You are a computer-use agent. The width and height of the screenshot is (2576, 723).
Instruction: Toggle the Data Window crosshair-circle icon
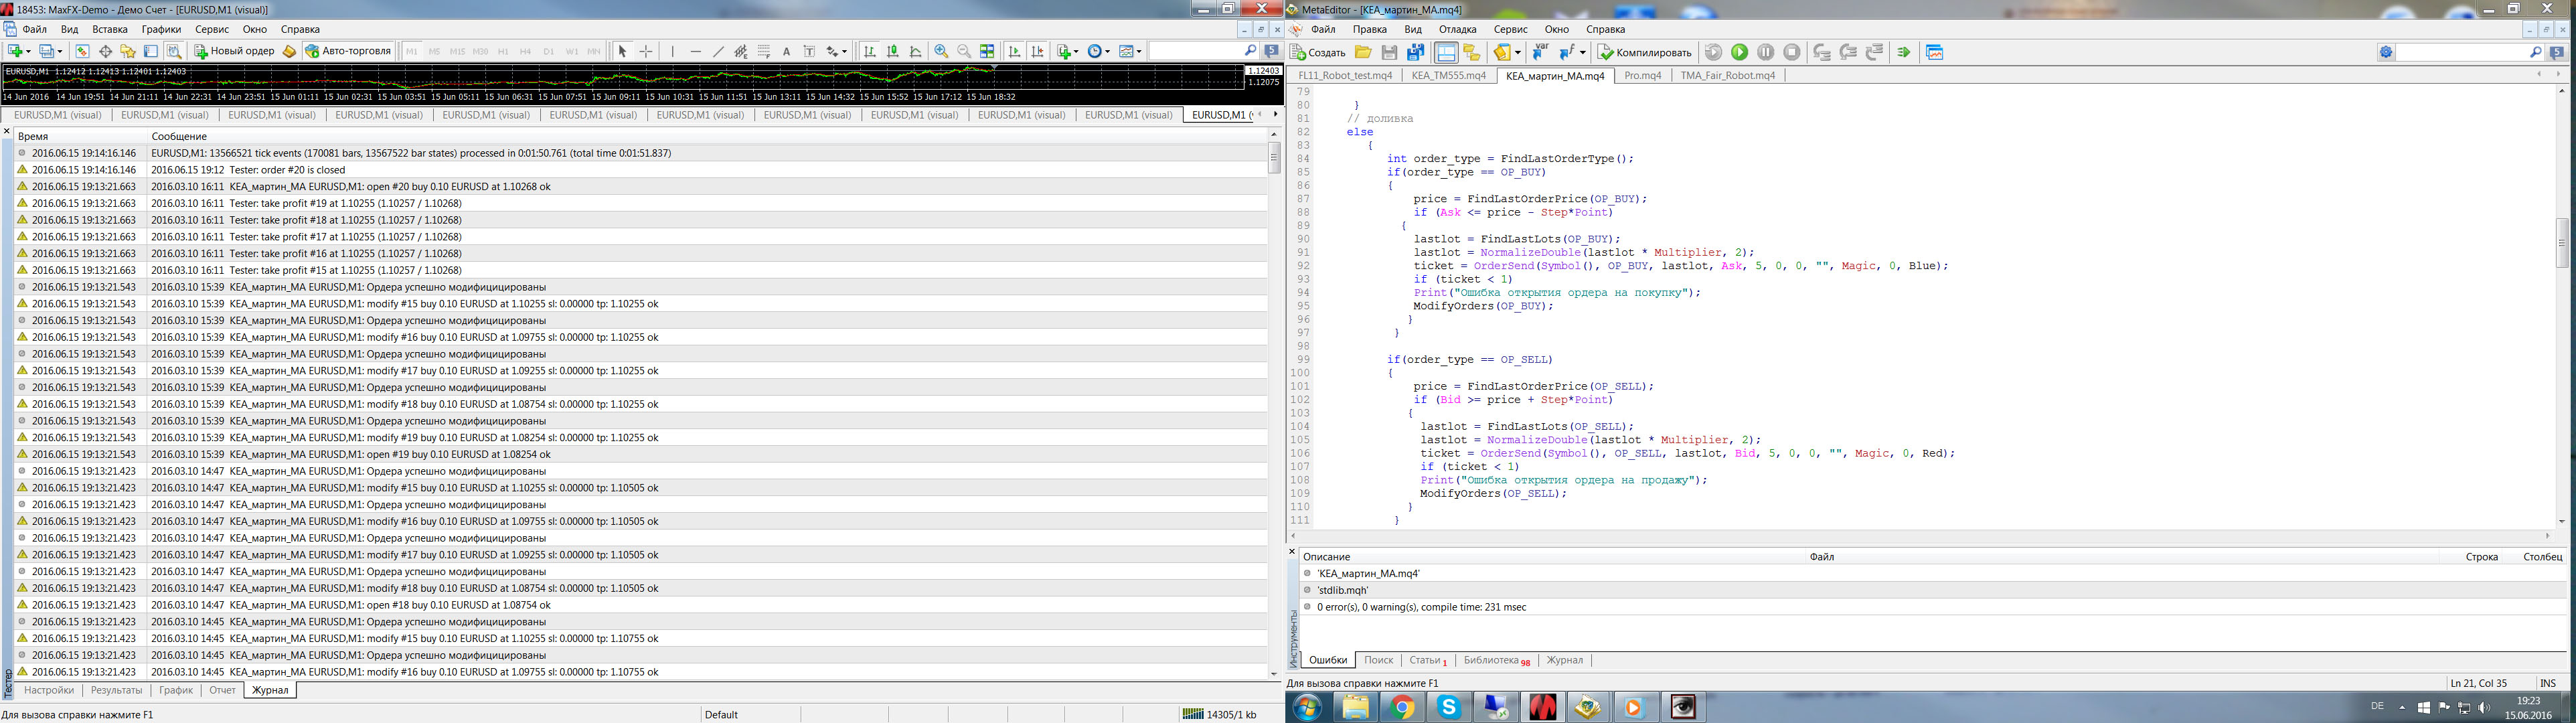coord(105,51)
